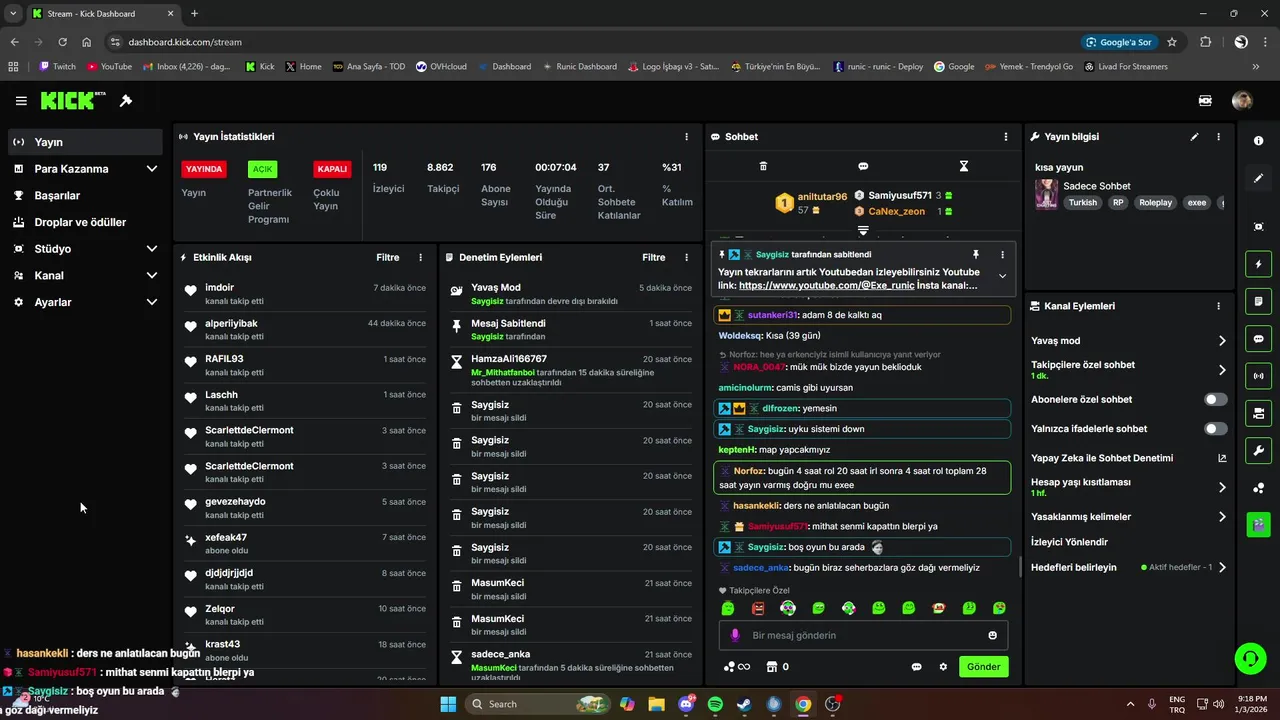Open Kanal Eylemleri three-dot menu
This screenshot has height=720, width=1280.
1218,306
